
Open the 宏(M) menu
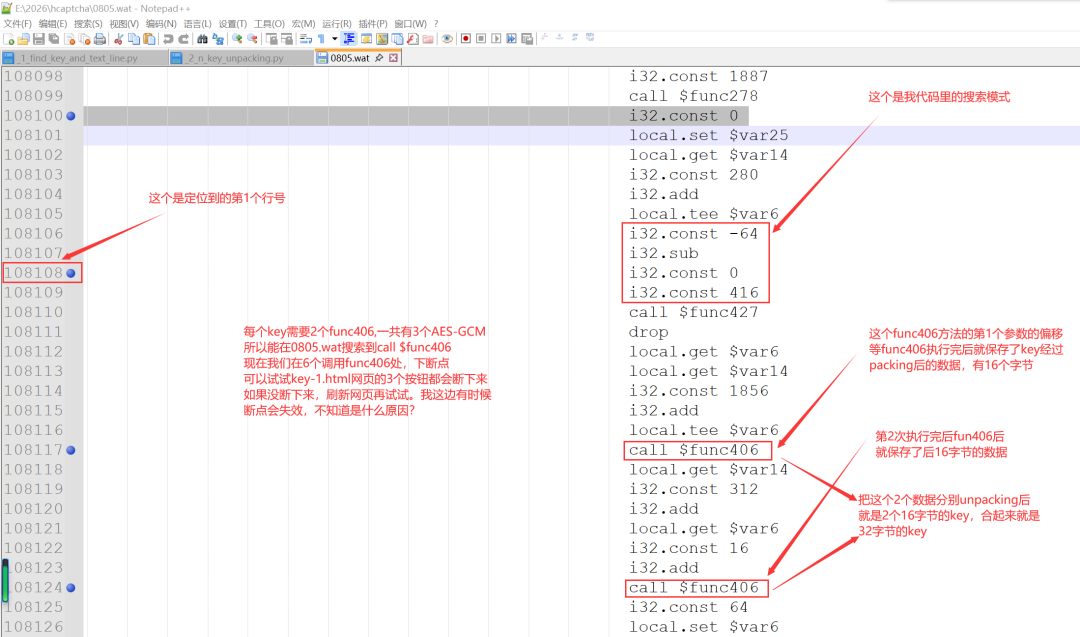[303, 23]
